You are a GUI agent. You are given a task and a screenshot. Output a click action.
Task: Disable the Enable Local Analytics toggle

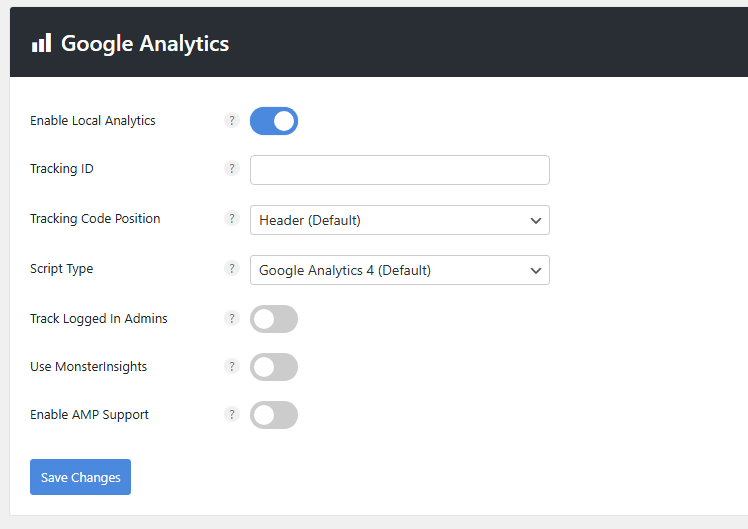274,121
